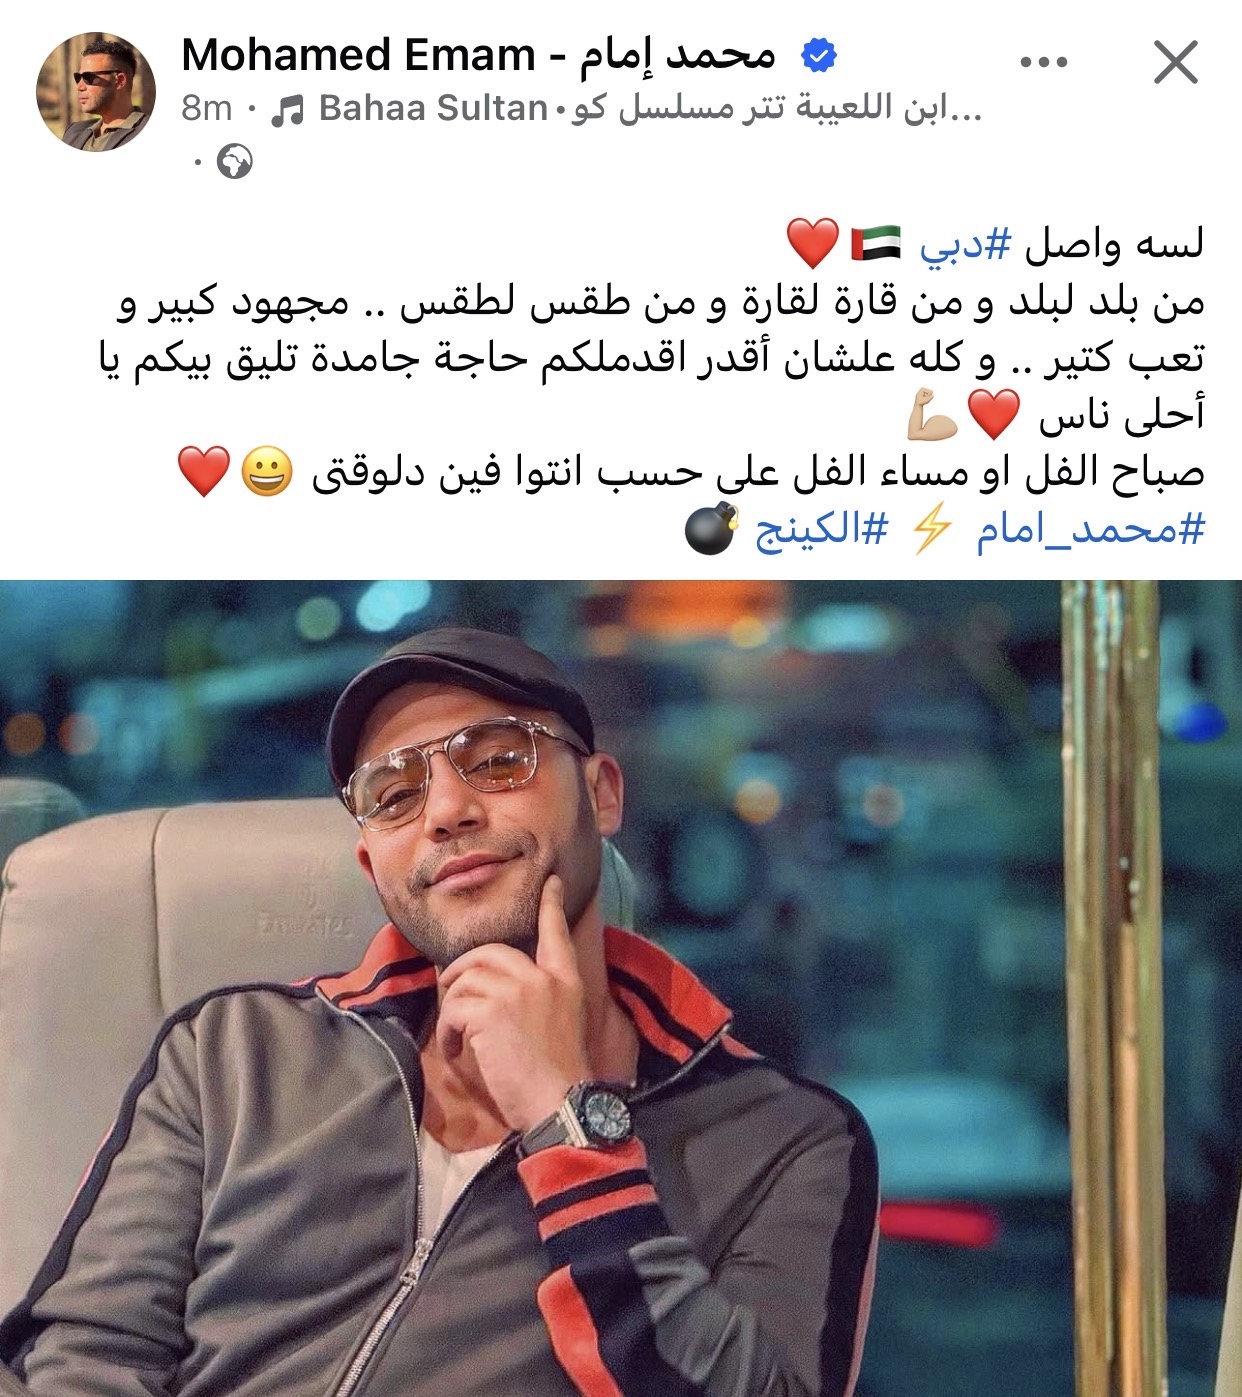Open the attached song title ابن اللعيبة
1242x1397 pixels.
776,108
